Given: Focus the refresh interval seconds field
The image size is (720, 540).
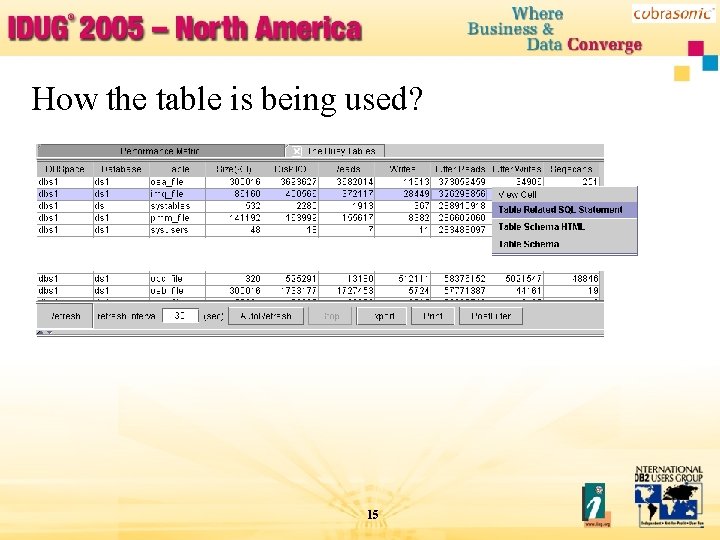Looking at the screenshot, I should (x=180, y=315).
